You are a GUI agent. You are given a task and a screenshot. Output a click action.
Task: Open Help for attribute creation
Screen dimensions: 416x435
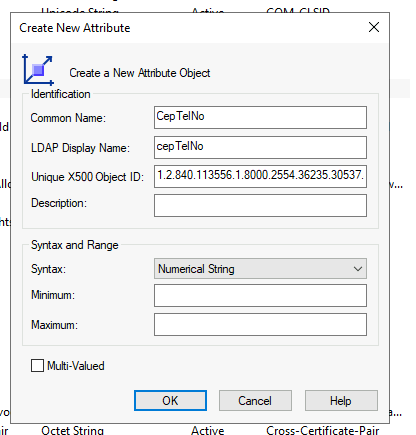[x=341, y=401]
